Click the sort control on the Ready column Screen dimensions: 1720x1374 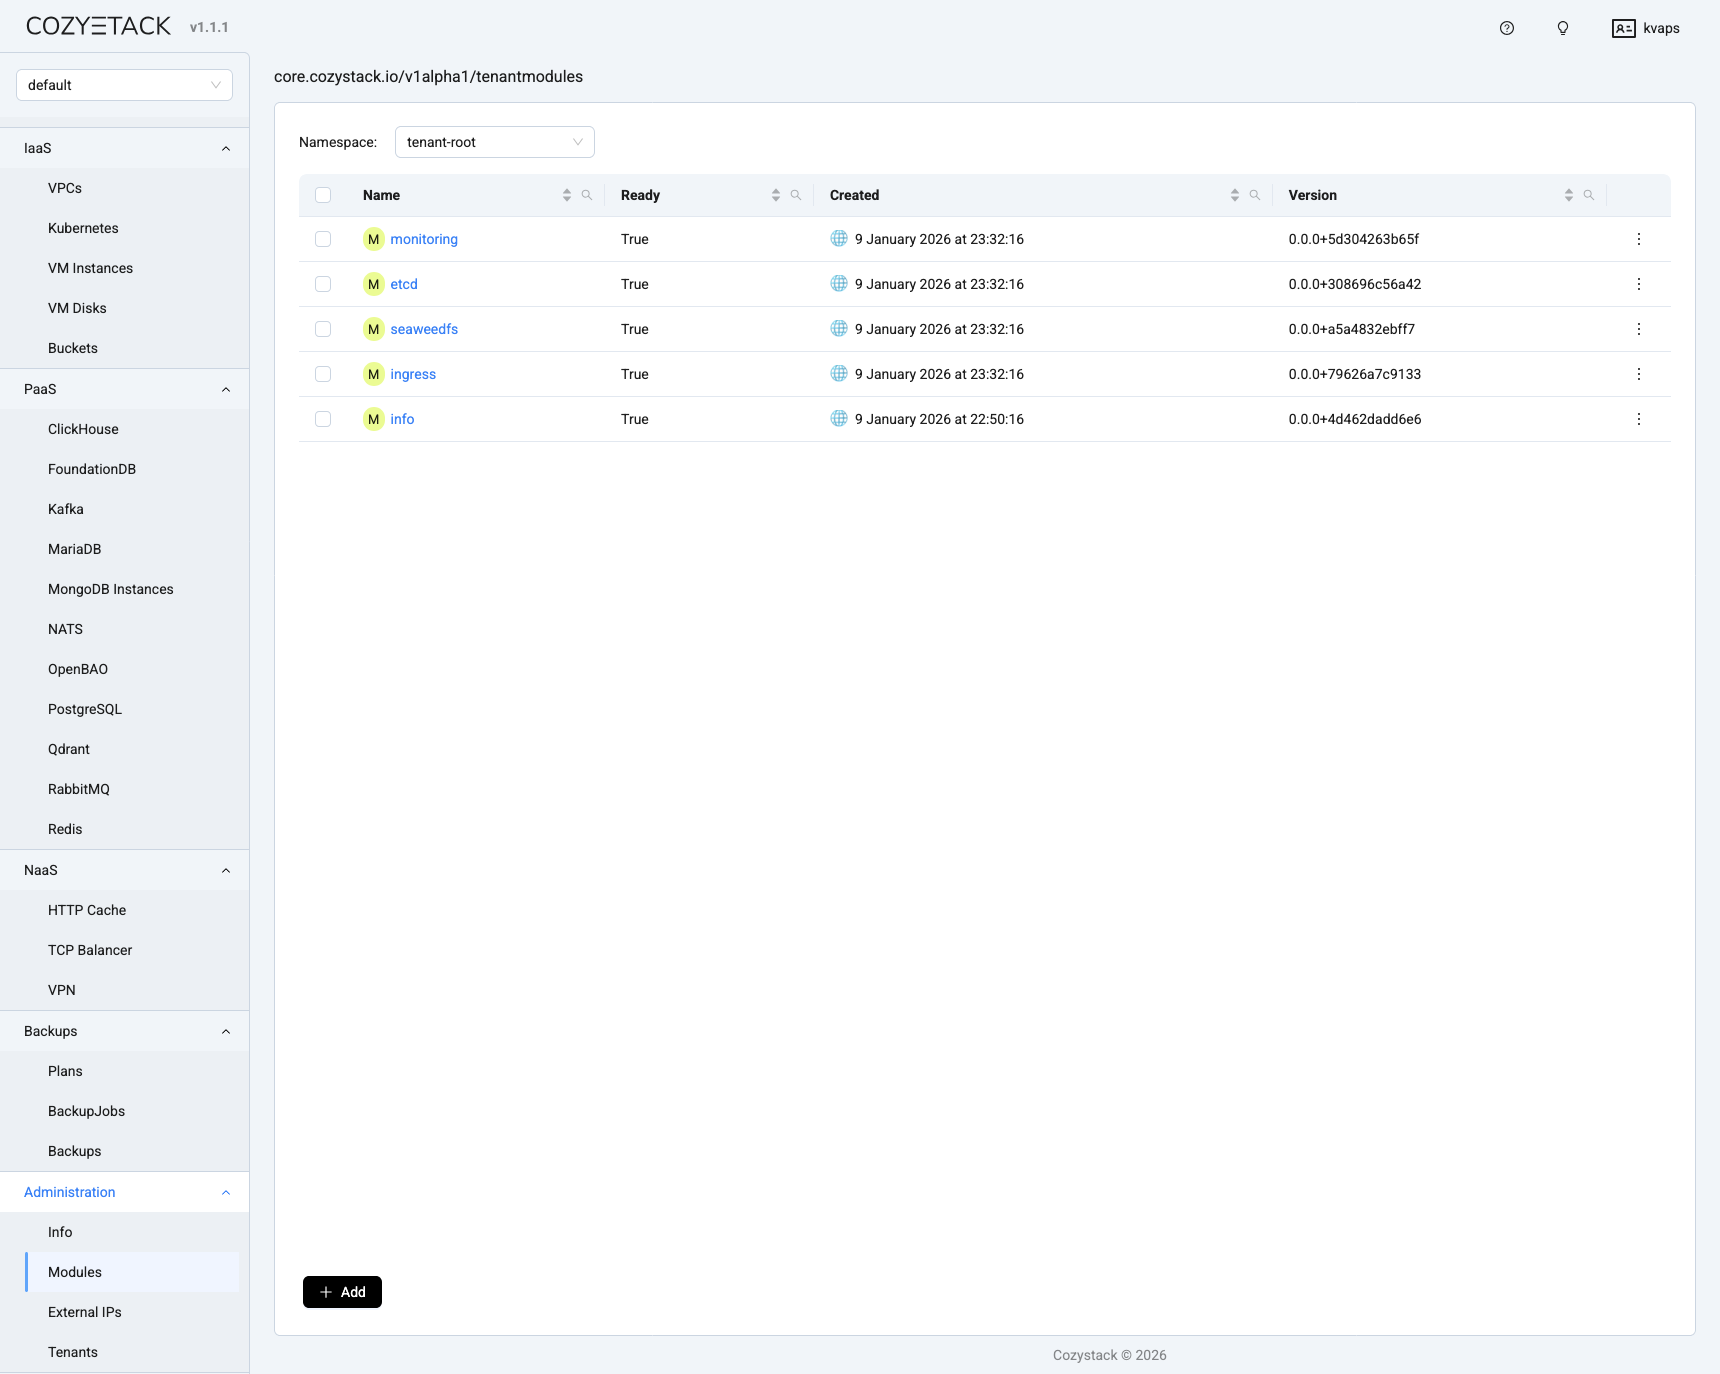(774, 195)
